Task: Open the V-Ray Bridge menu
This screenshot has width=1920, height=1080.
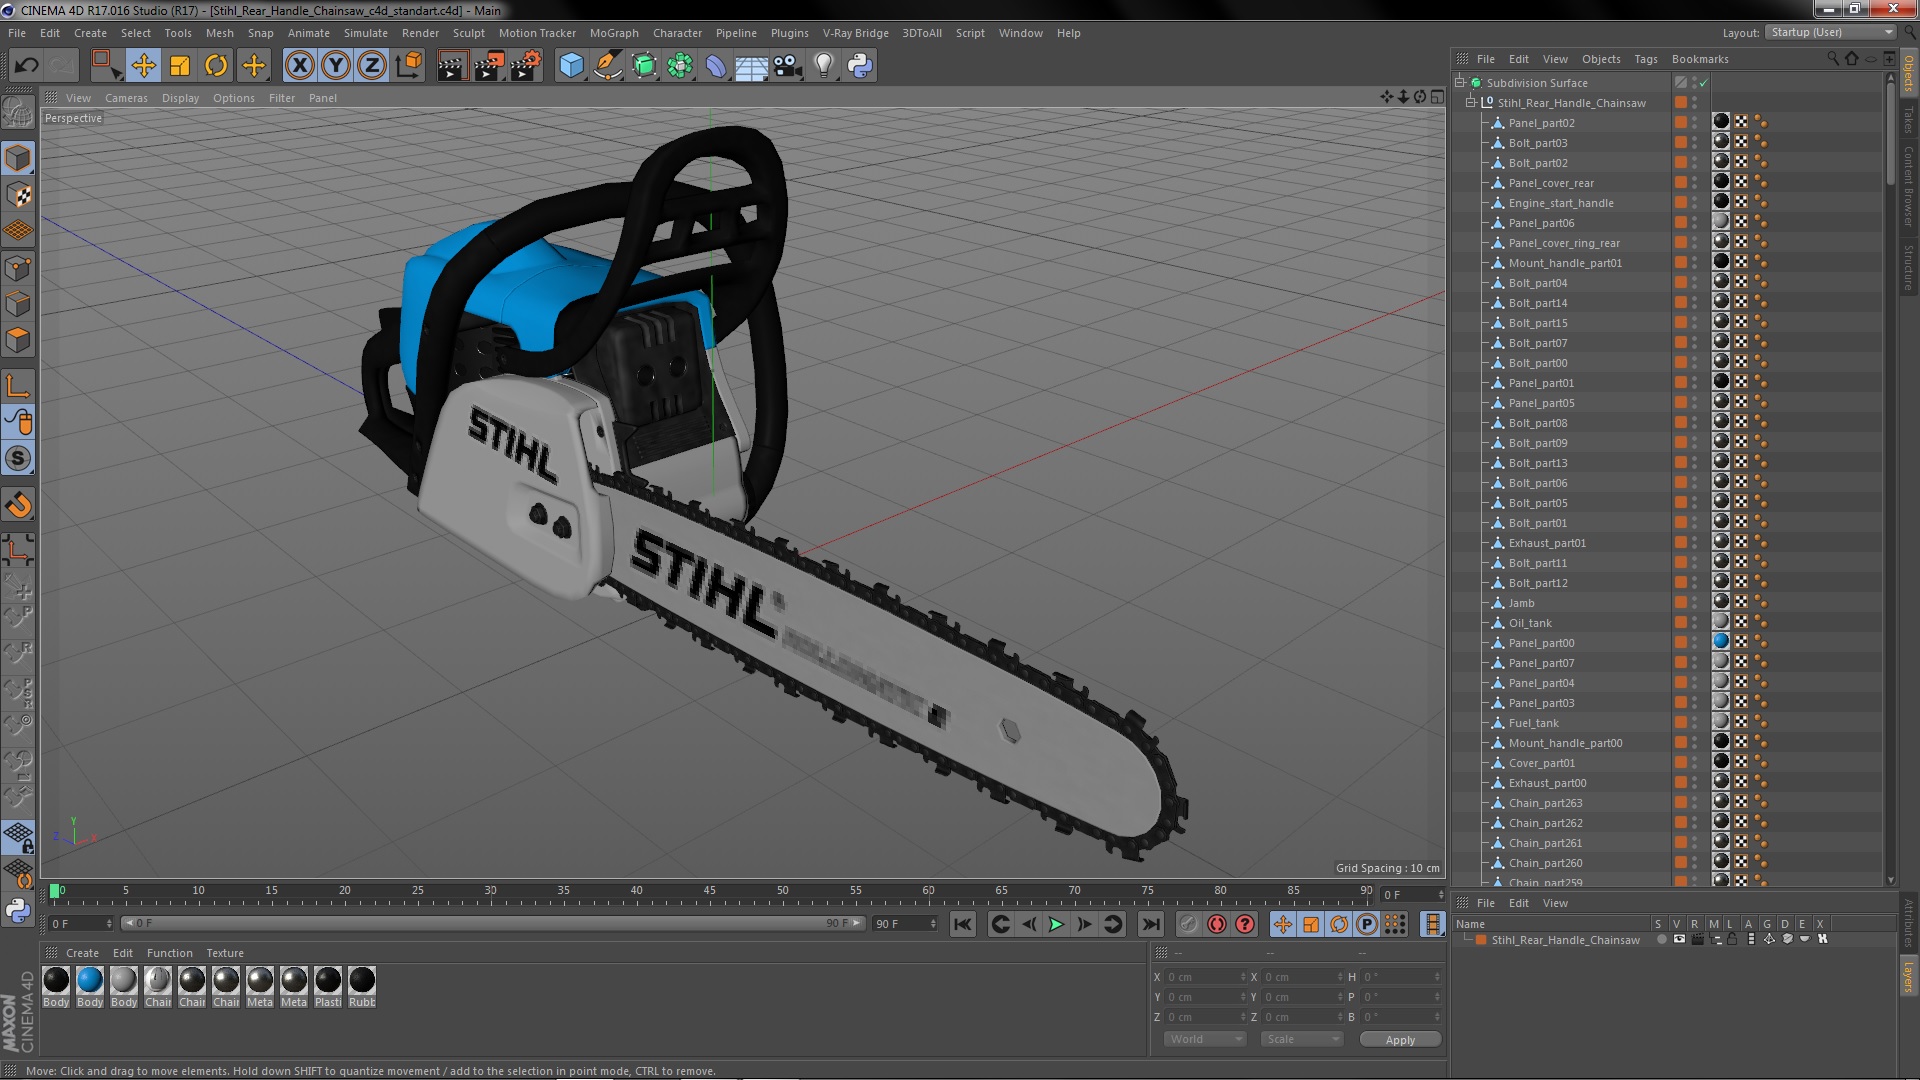Action: (x=855, y=33)
